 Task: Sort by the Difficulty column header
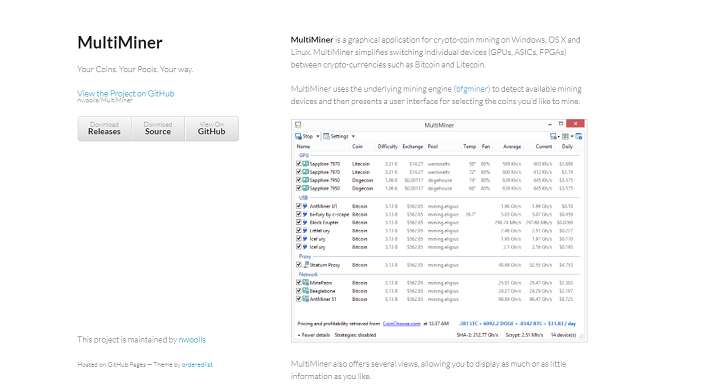387,146
